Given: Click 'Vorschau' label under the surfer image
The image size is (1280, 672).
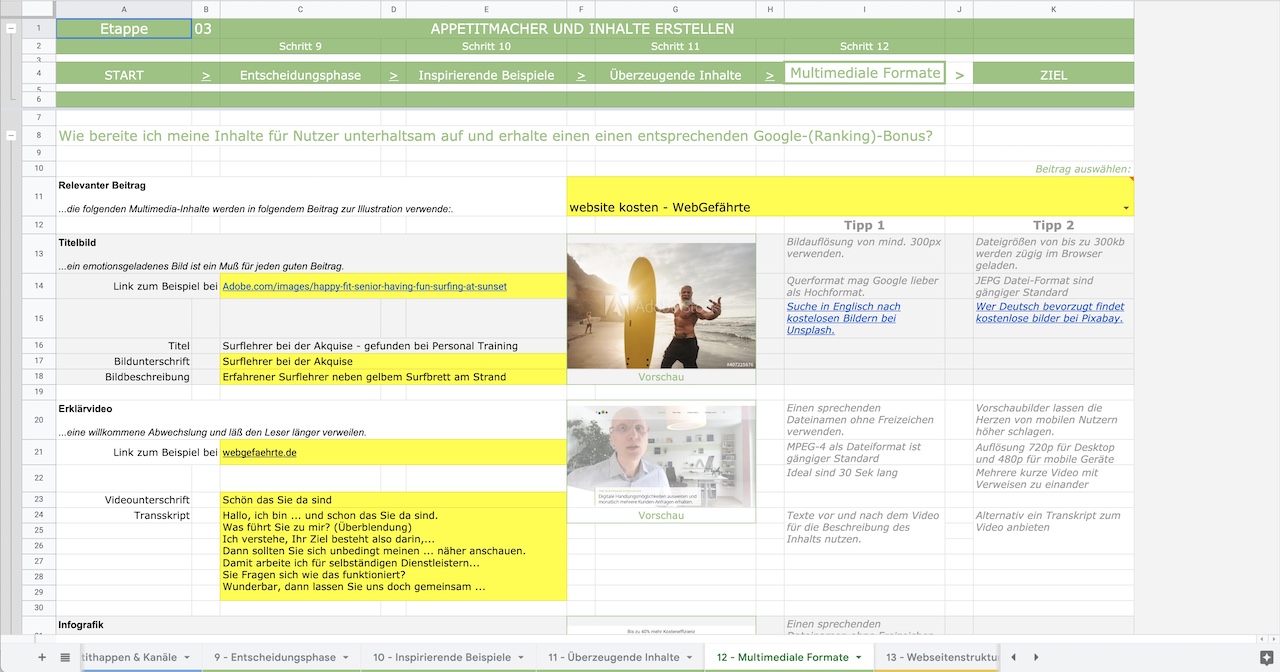Looking at the screenshot, I should 661,377.
